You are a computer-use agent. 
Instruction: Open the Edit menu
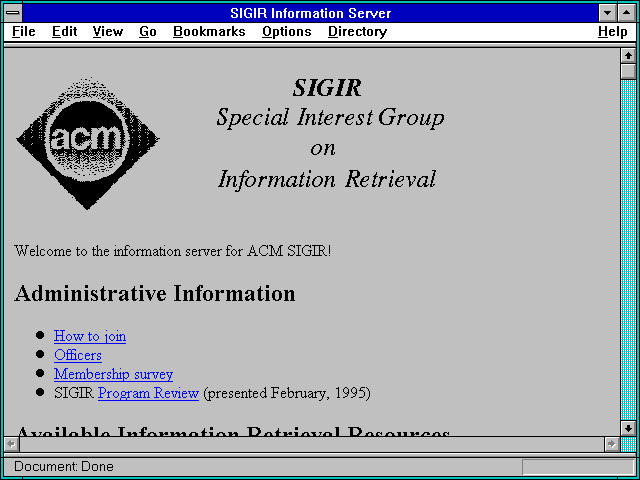[x=64, y=31]
